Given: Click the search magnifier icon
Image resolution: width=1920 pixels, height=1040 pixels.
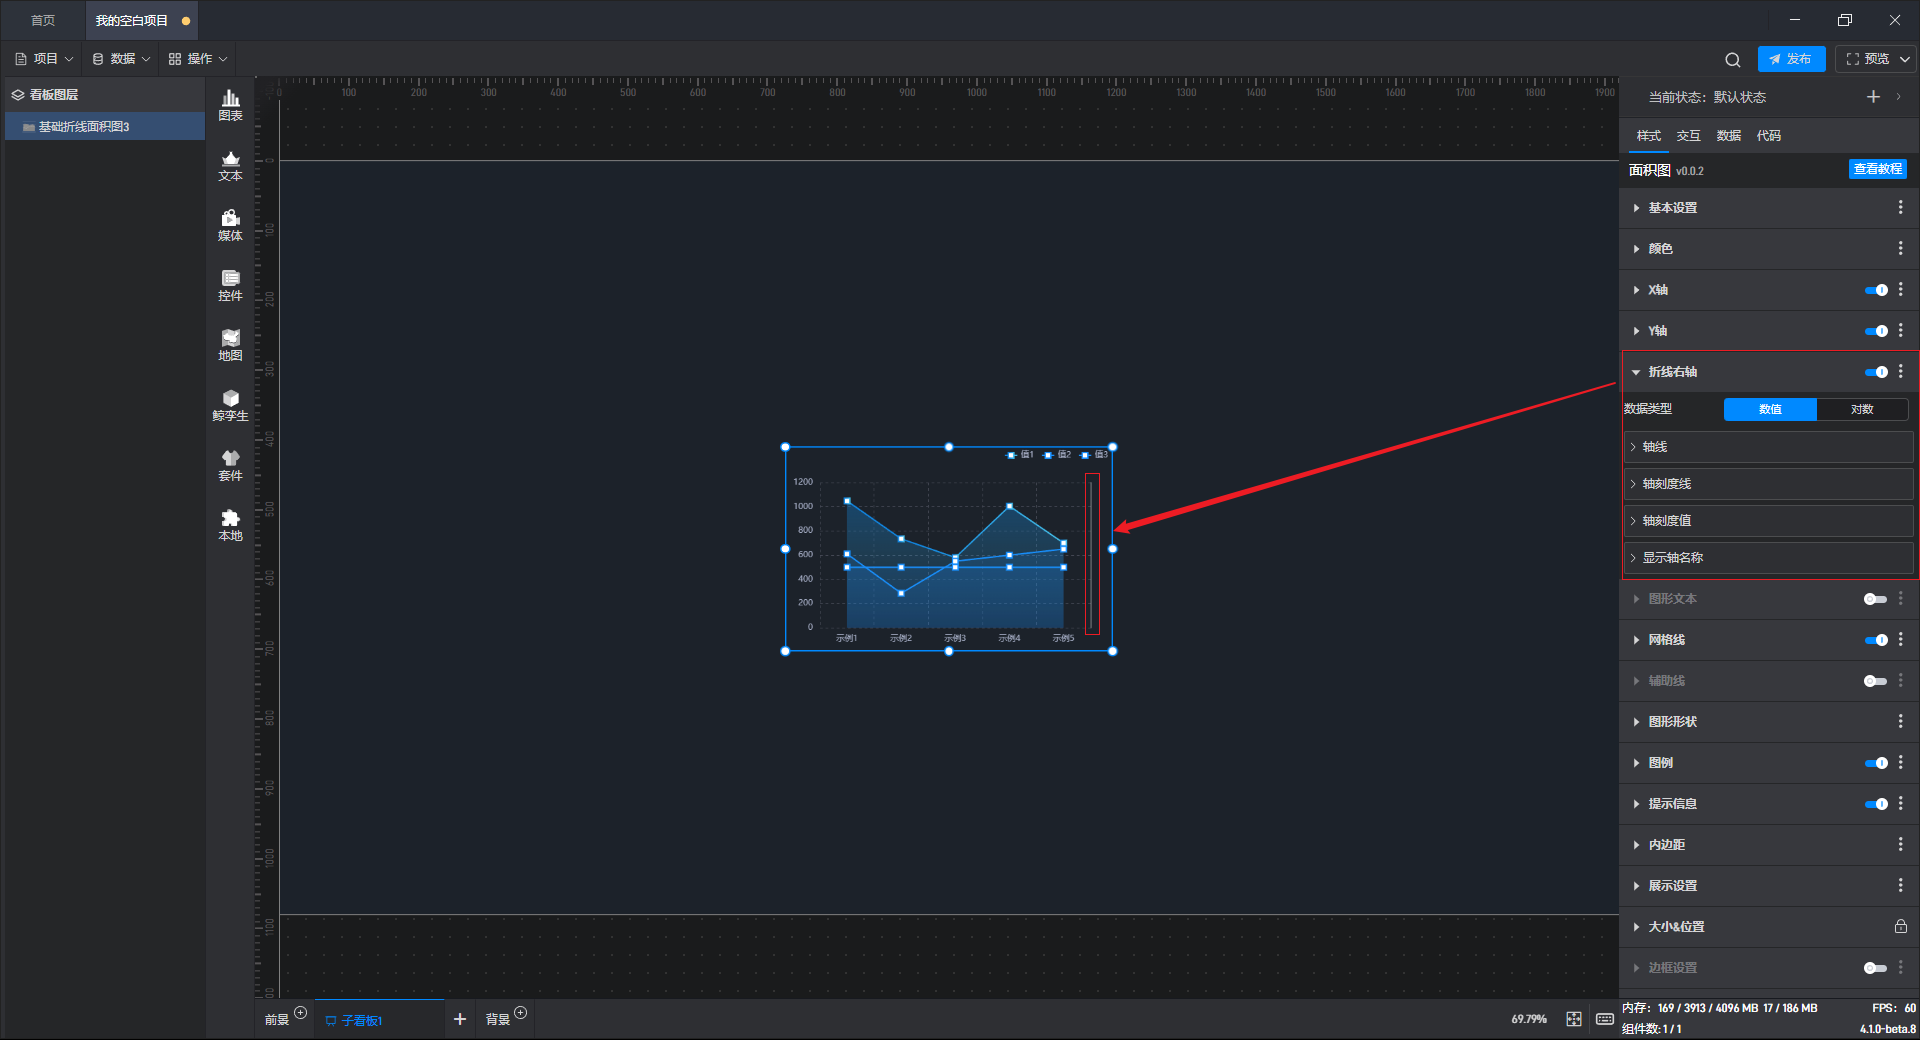Looking at the screenshot, I should tap(1733, 60).
